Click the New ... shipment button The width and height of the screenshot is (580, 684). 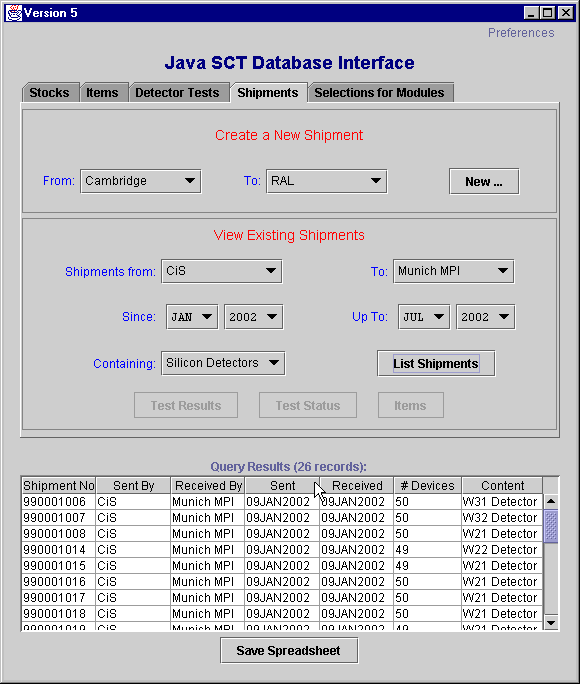pos(484,181)
